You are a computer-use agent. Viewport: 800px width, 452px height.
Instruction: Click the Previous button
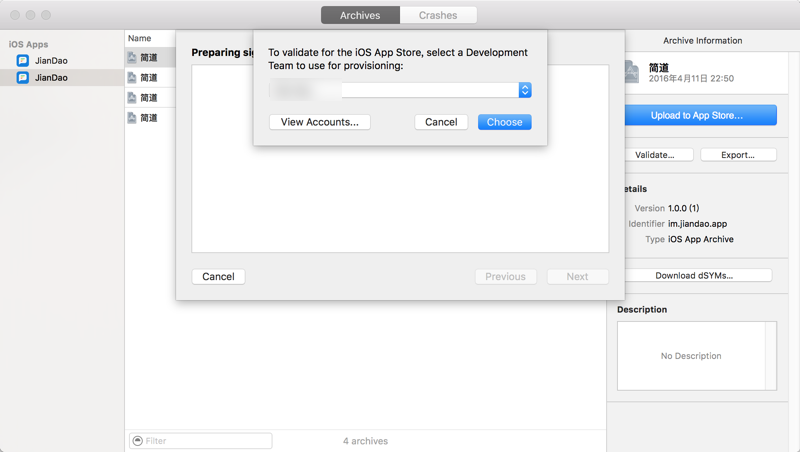506,277
